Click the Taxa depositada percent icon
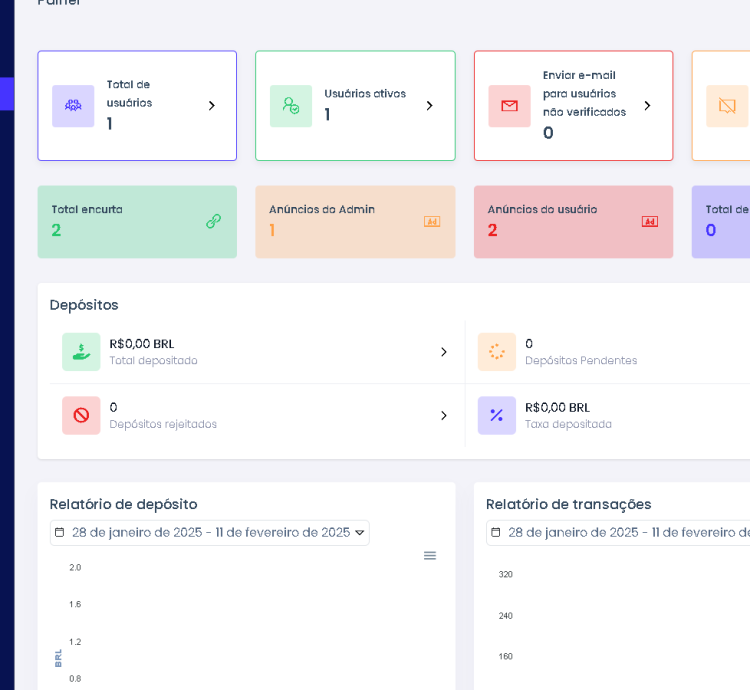The width and height of the screenshot is (750, 690). (x=497, y=415)
